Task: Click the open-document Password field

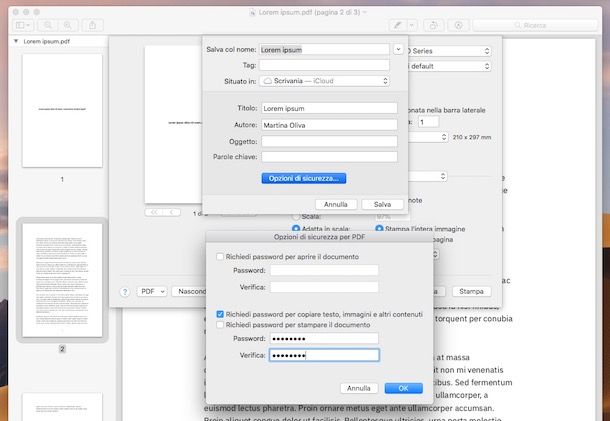Action: coord(324,270)
